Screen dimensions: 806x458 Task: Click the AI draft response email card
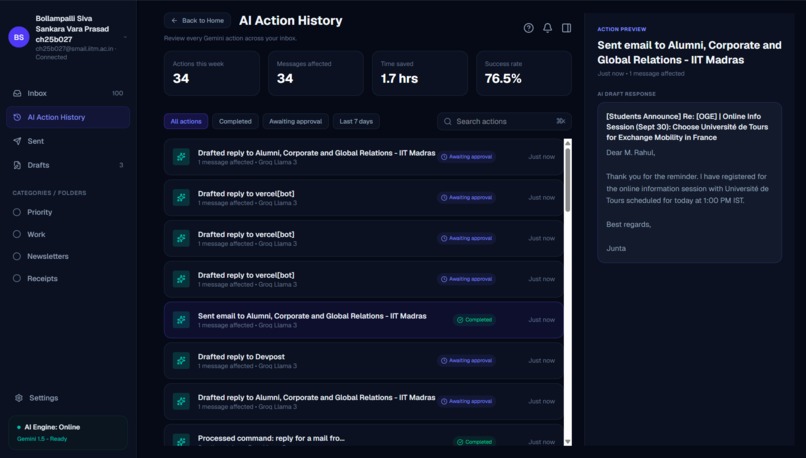(689, 182)
